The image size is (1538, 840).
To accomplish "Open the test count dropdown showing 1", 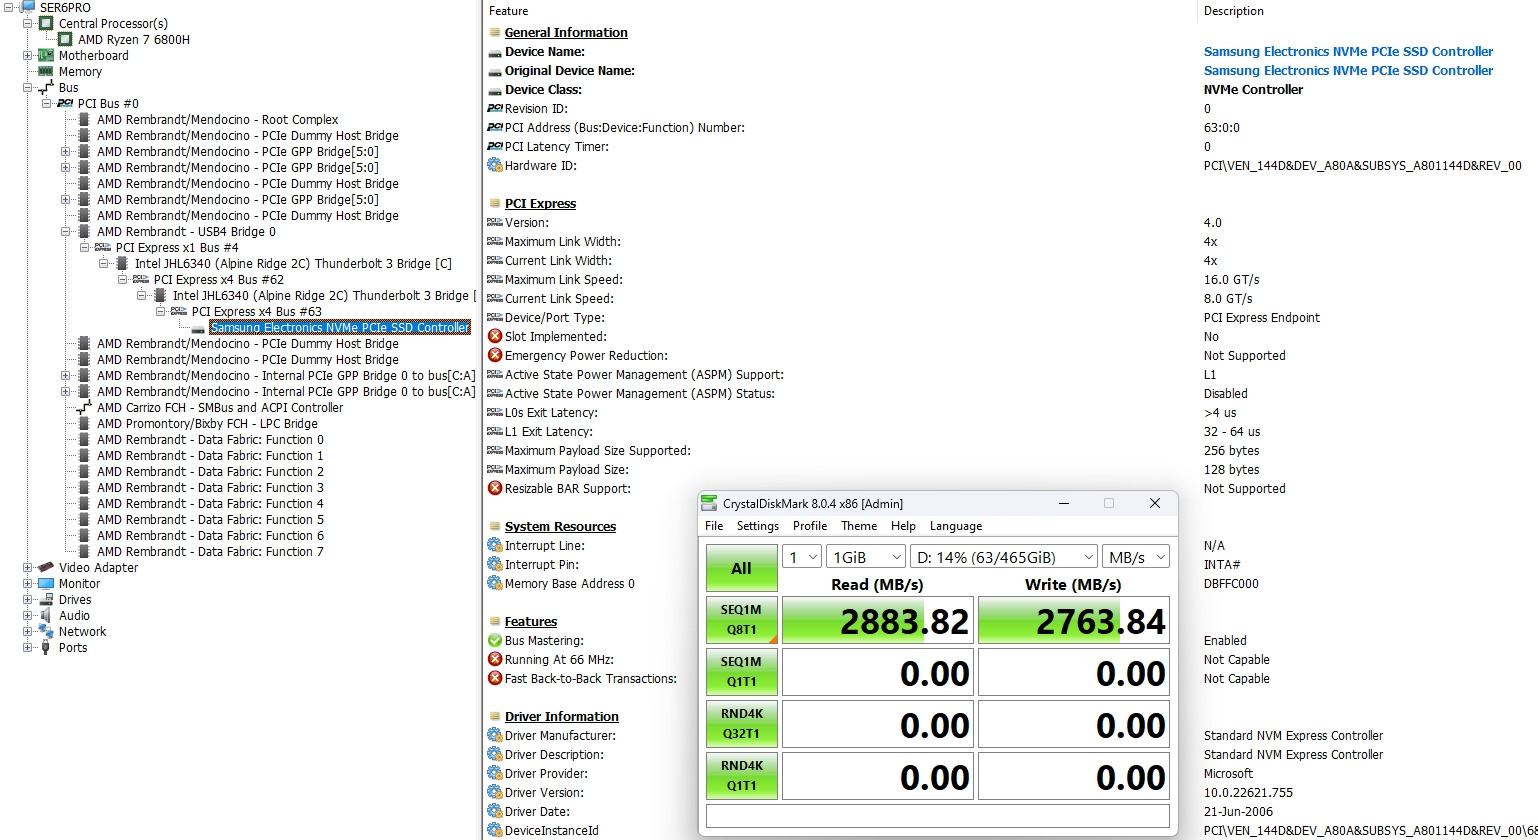I will pyautogui.click(x=801, y=557).
